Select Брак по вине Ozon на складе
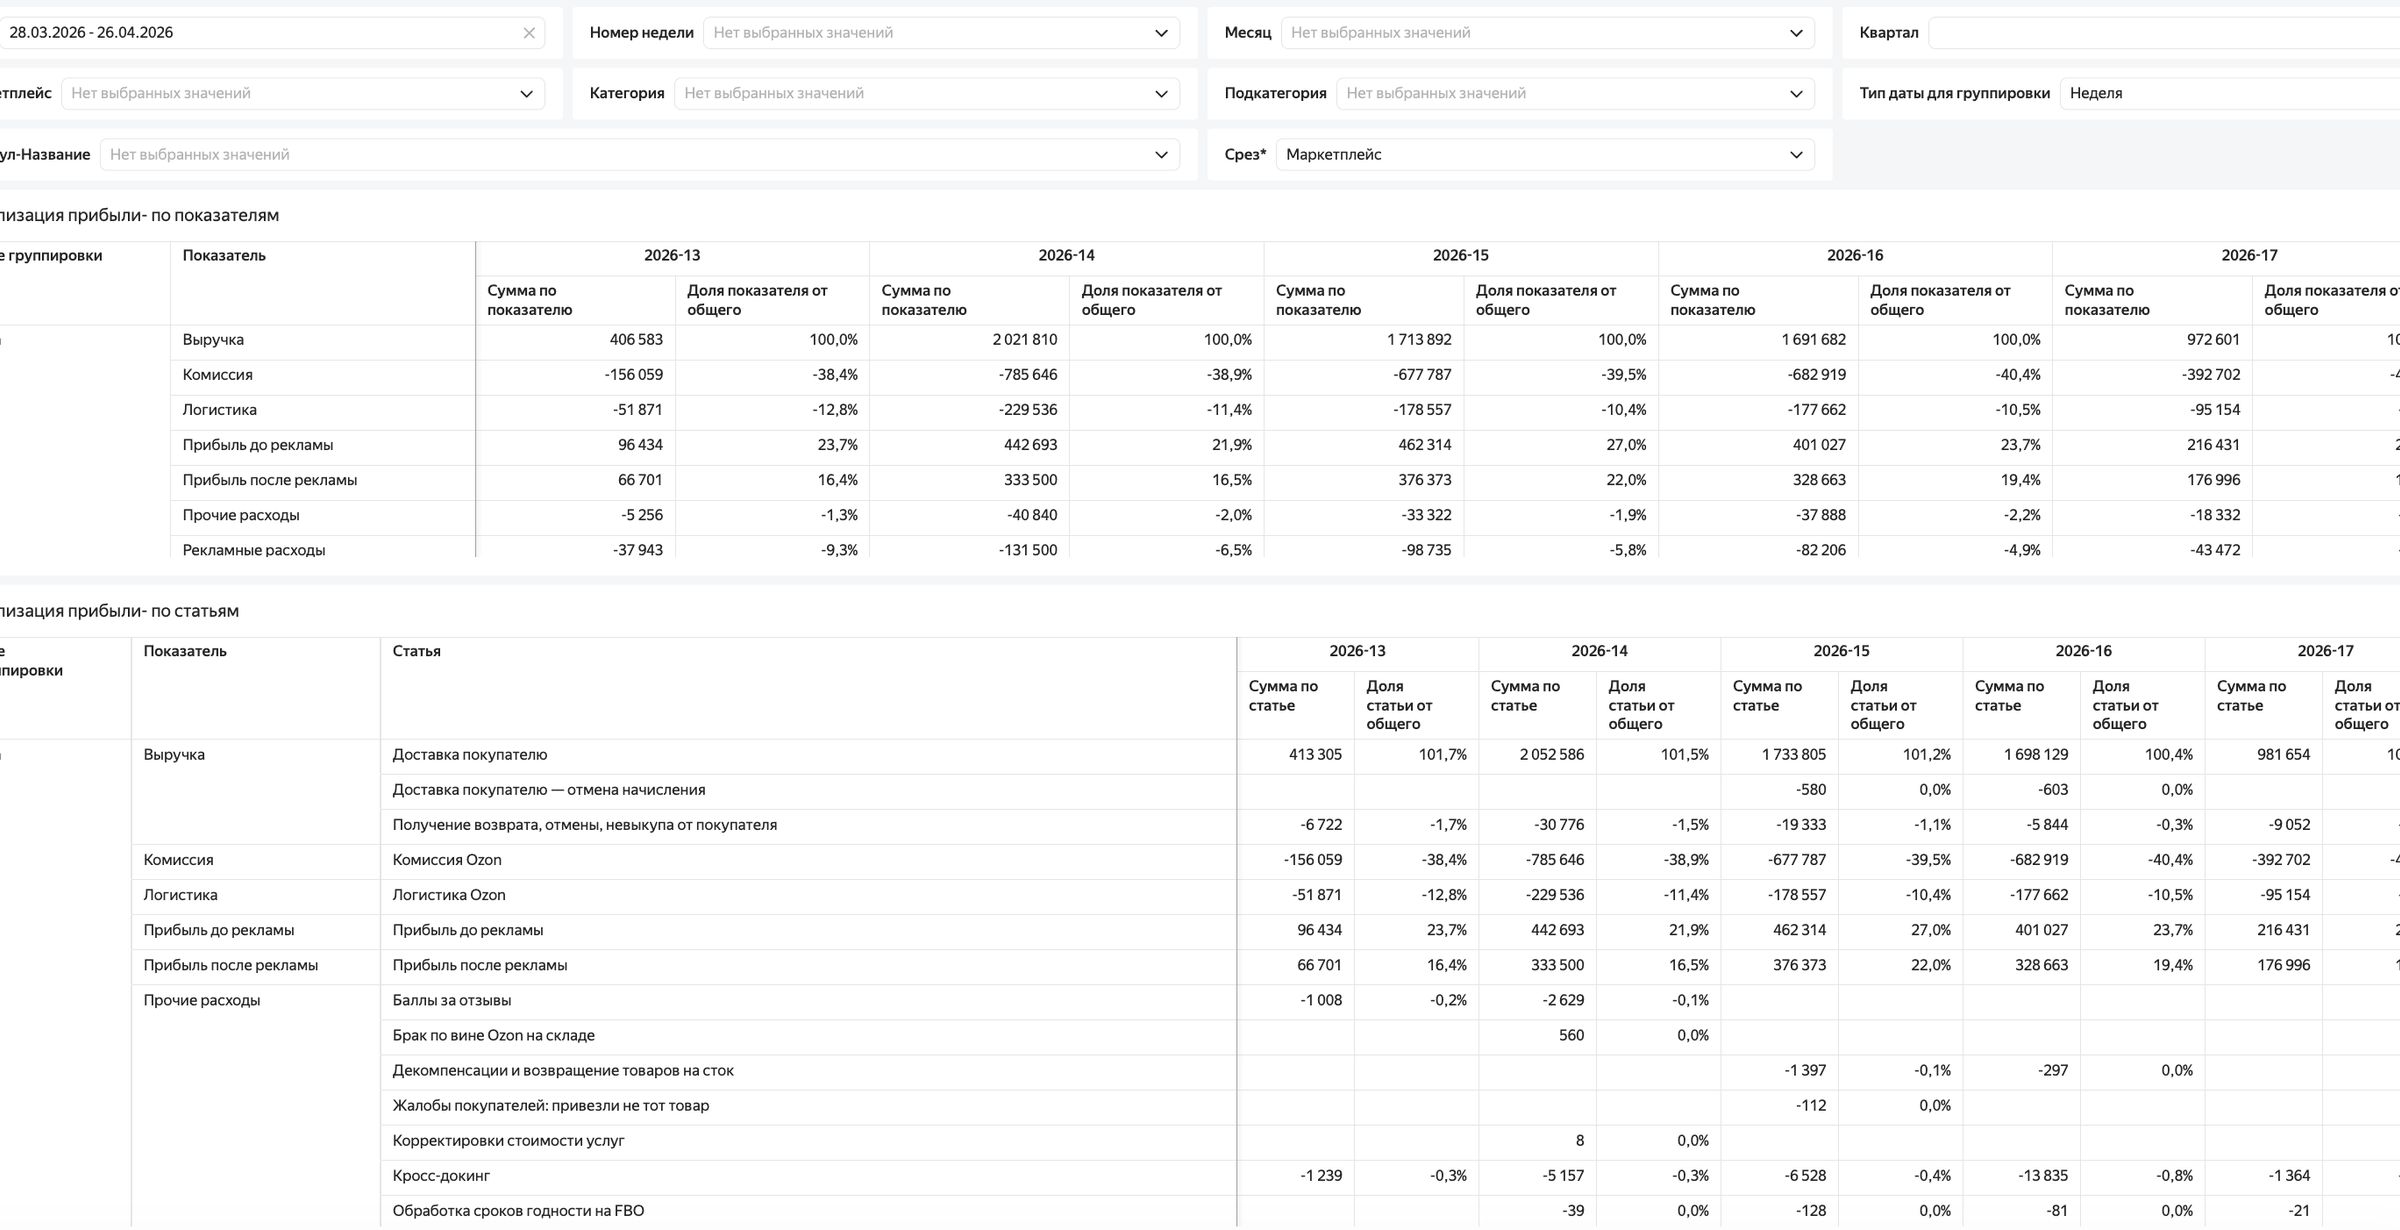Image resolution: width=2400 pixels, height=1230 pixels. tap(493, 1036)
